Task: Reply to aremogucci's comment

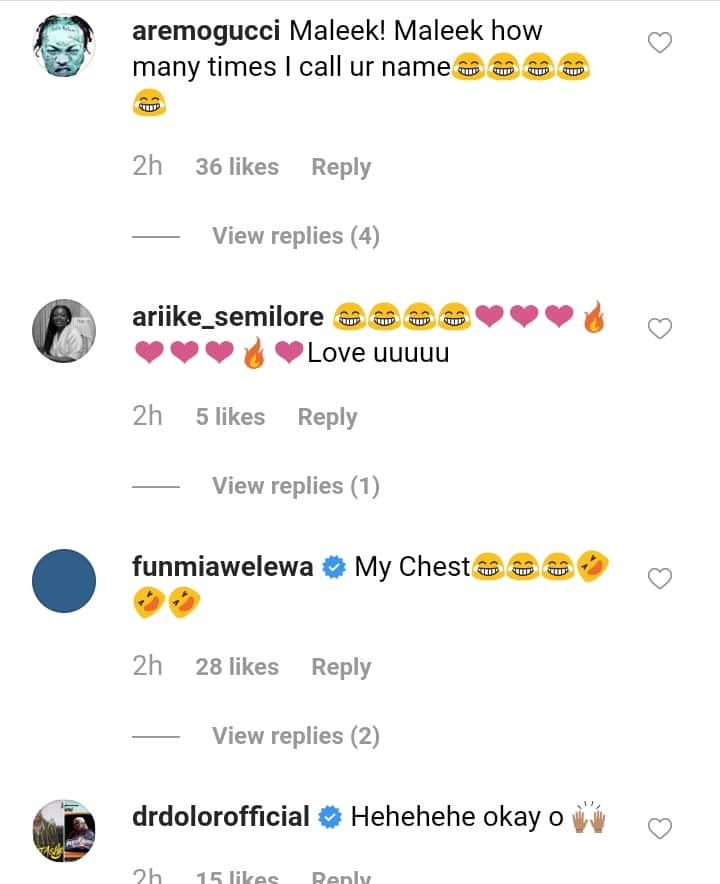Action: (x=341, y=167)
